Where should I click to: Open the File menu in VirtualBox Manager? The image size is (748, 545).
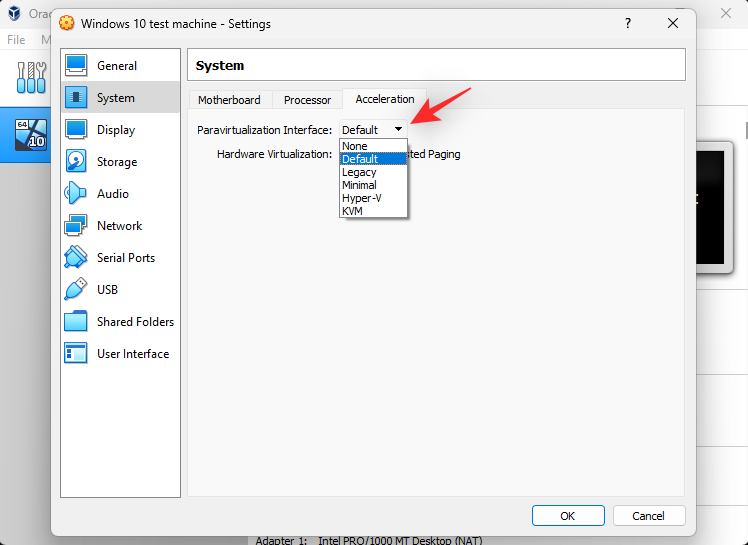tap(16, 40)
